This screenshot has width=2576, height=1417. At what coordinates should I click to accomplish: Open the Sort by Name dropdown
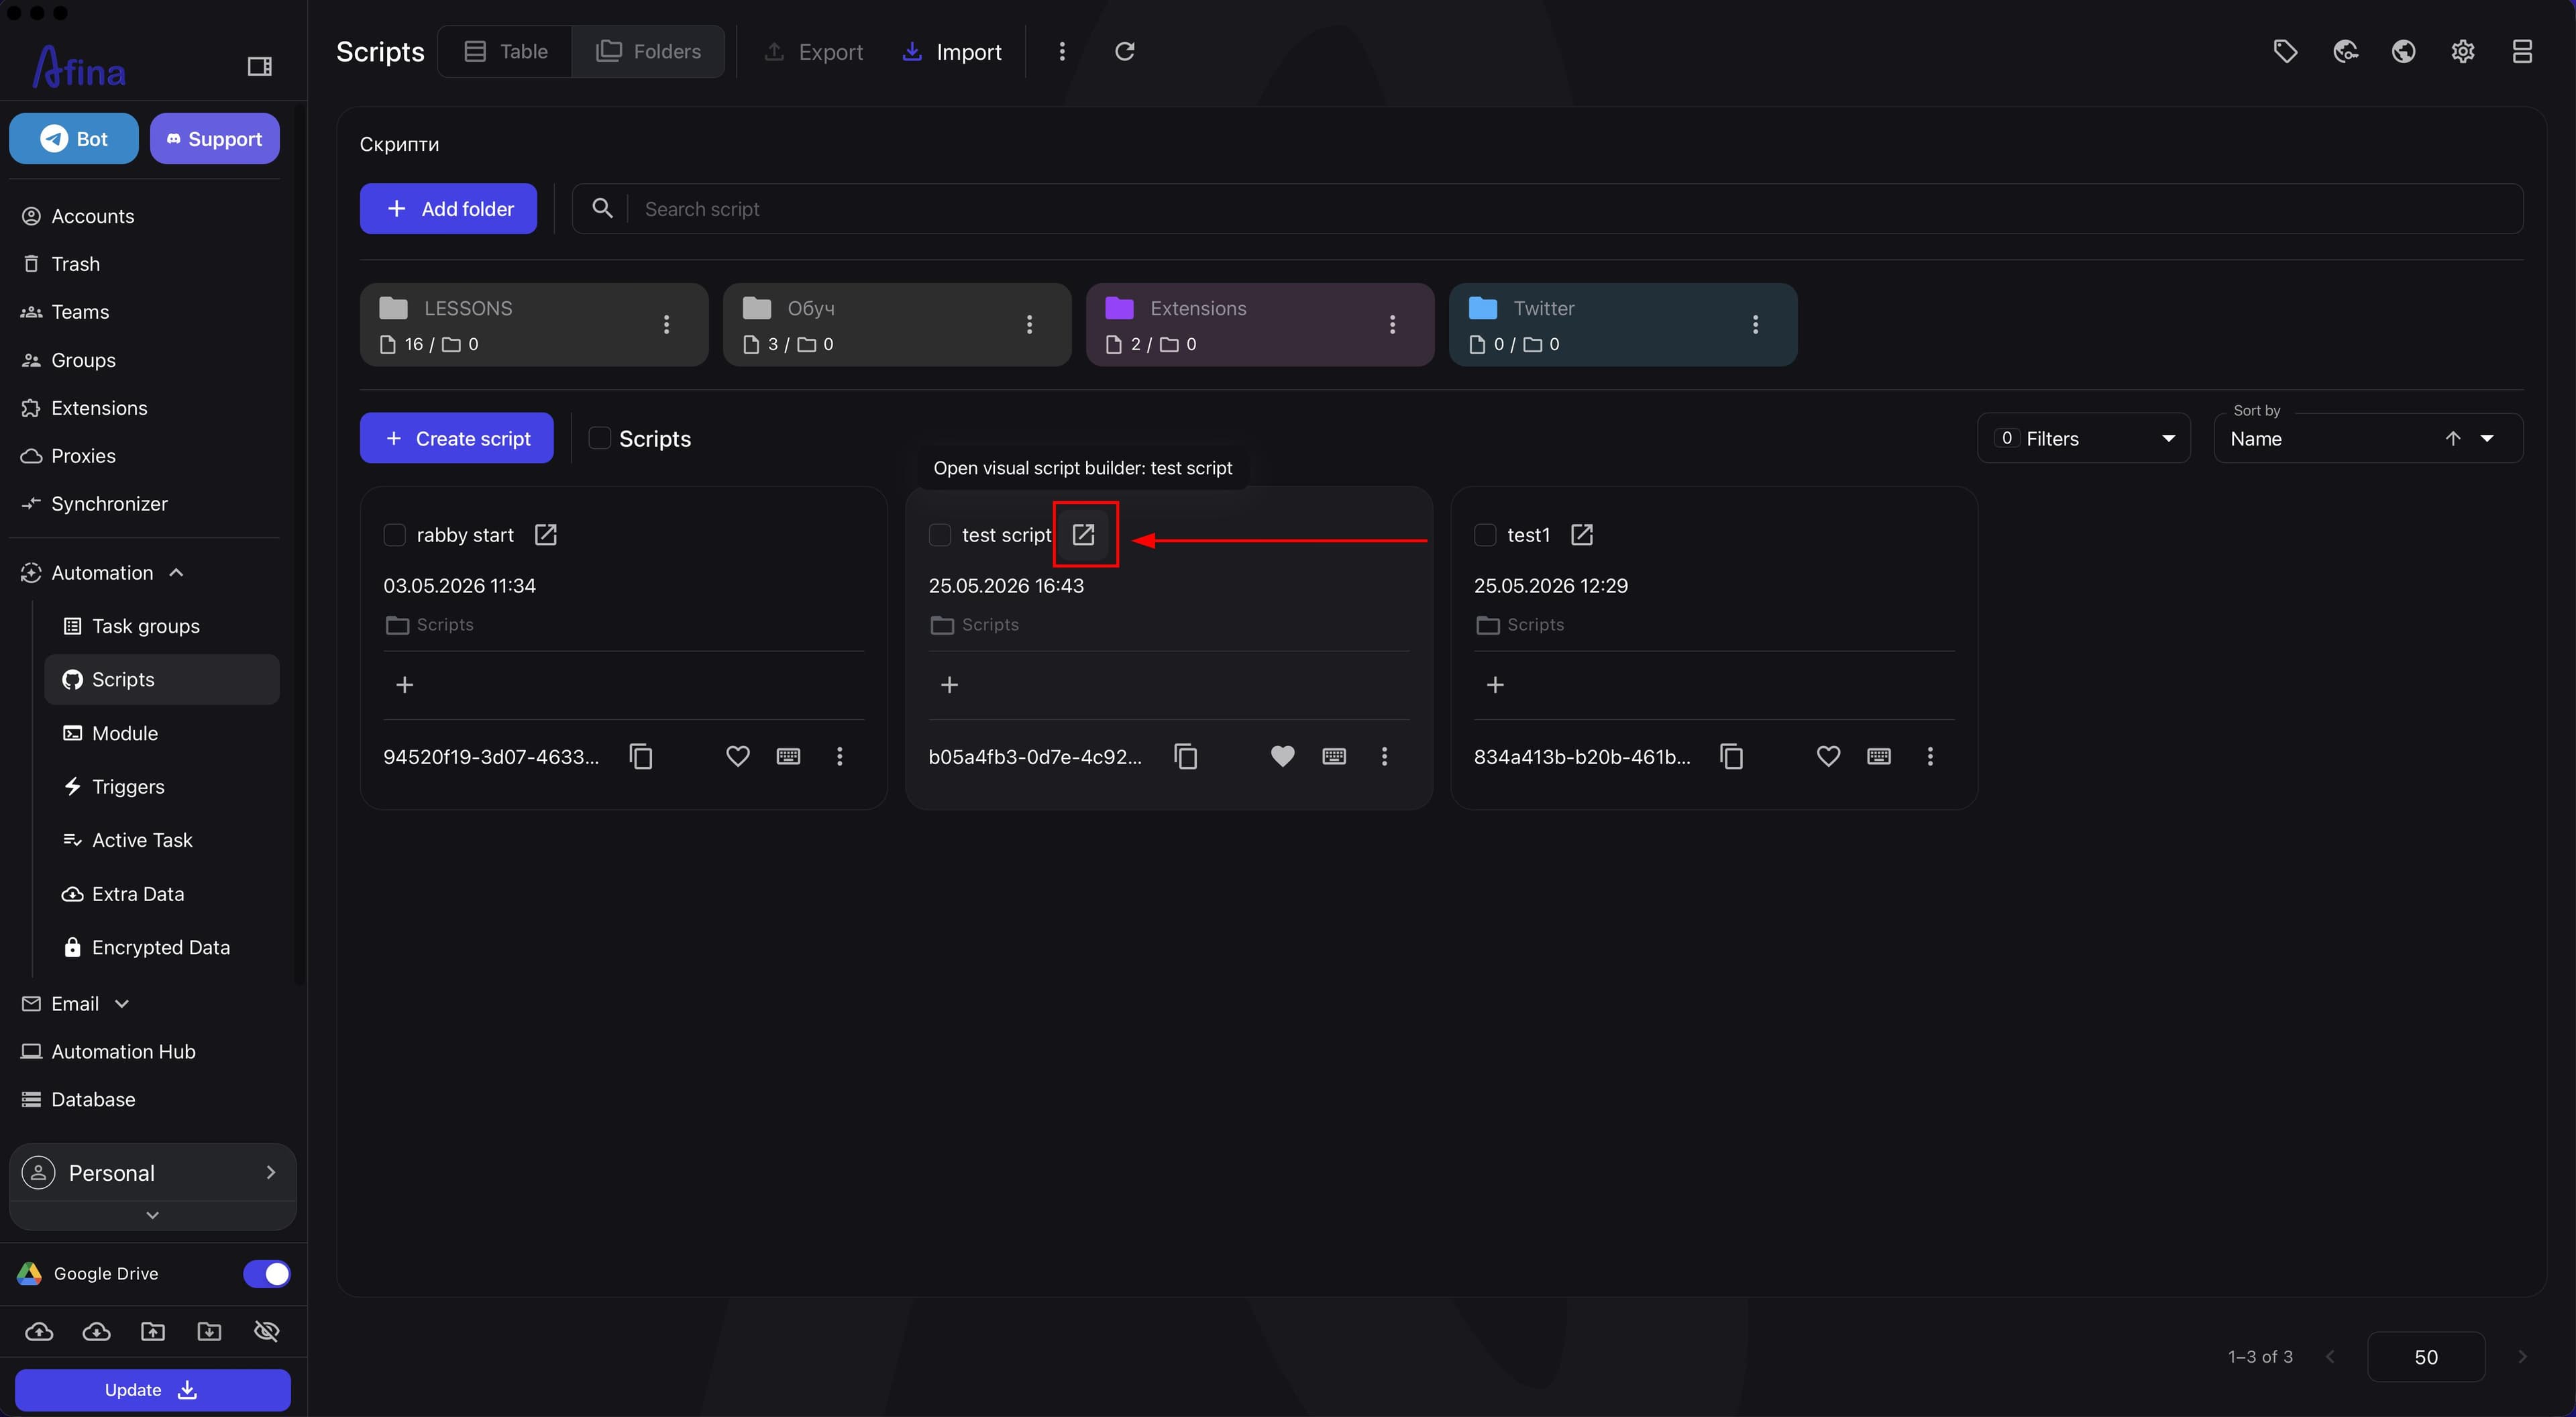coord(2368,438)
